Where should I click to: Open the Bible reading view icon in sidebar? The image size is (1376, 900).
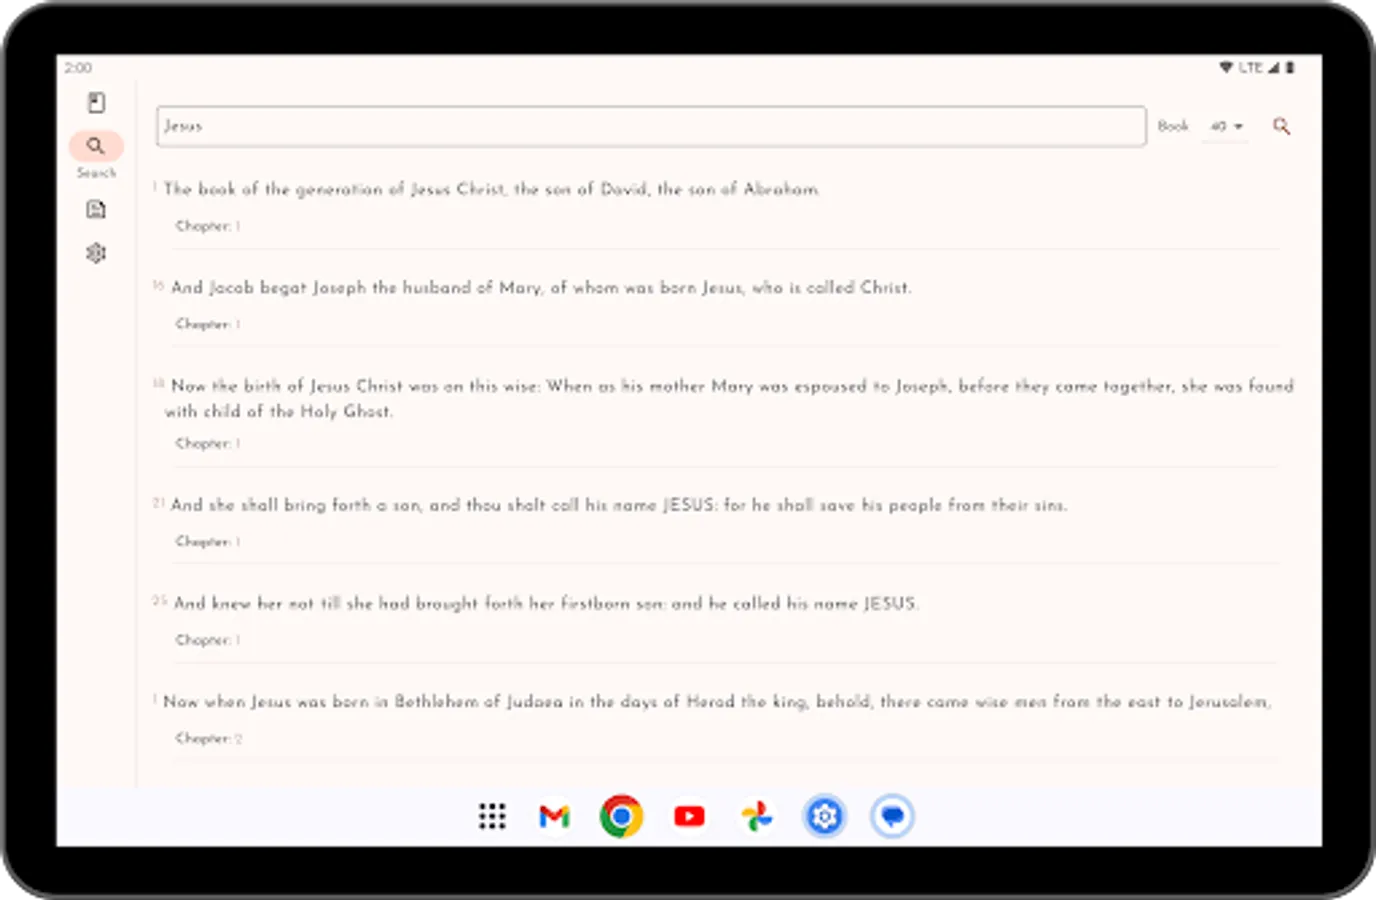tap(96, 102)
